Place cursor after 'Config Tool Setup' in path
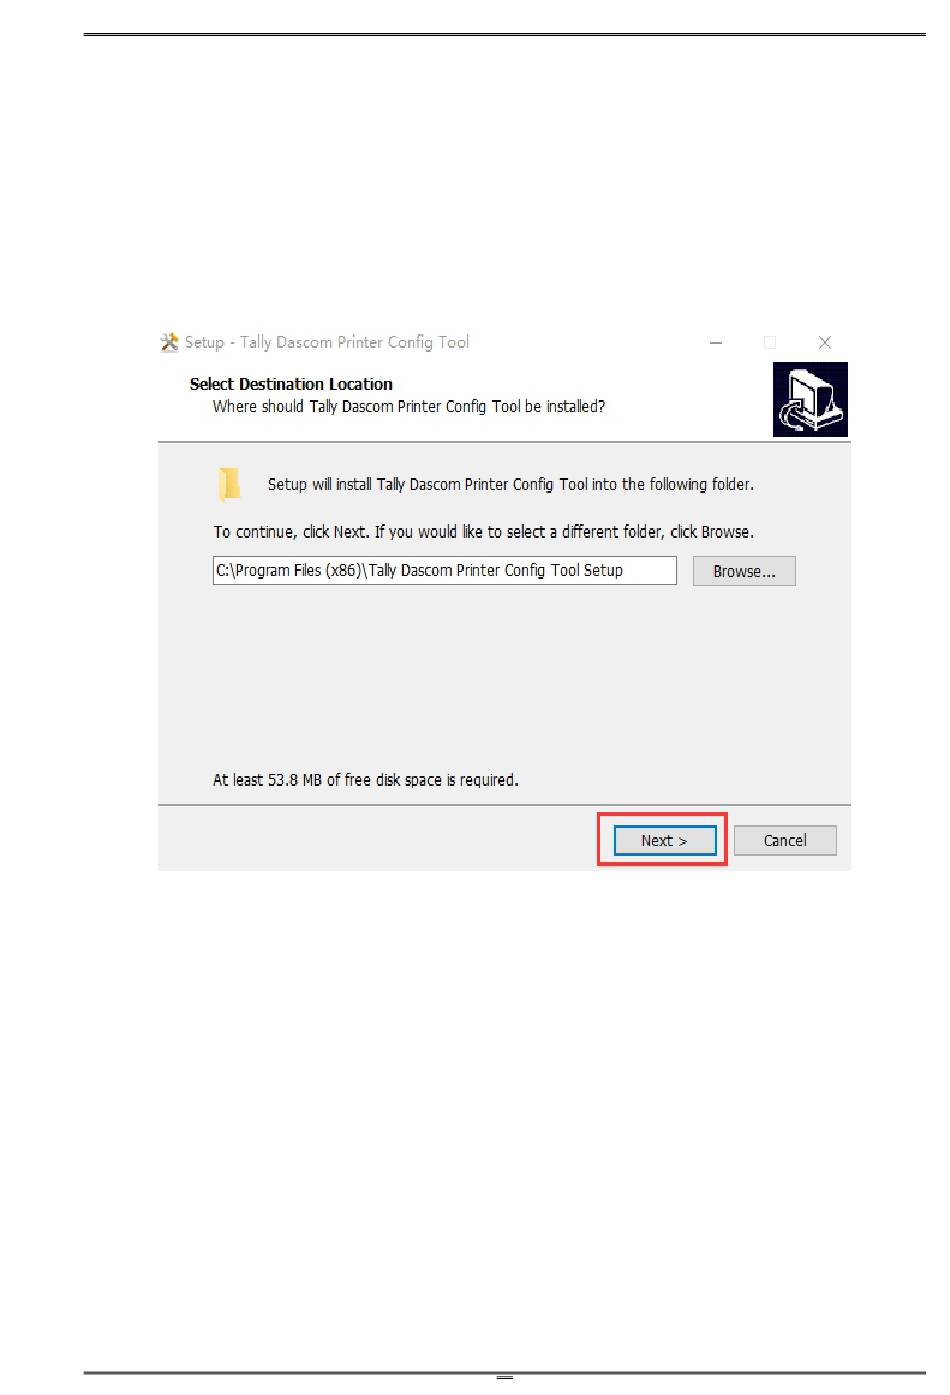Image resolution: width=950 pixels, height=1395 pixels. [625, 570]
